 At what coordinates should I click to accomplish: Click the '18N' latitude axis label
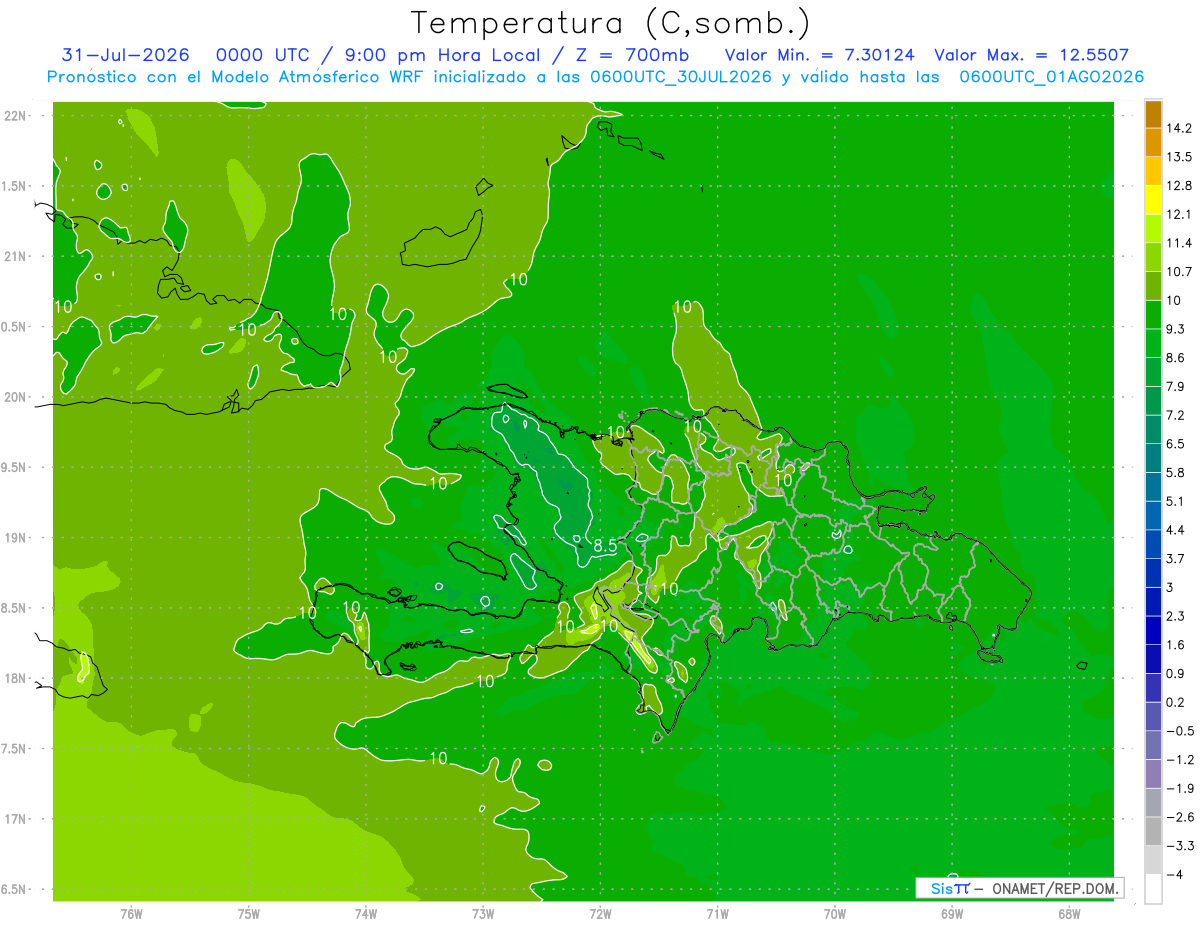[16, 678]
